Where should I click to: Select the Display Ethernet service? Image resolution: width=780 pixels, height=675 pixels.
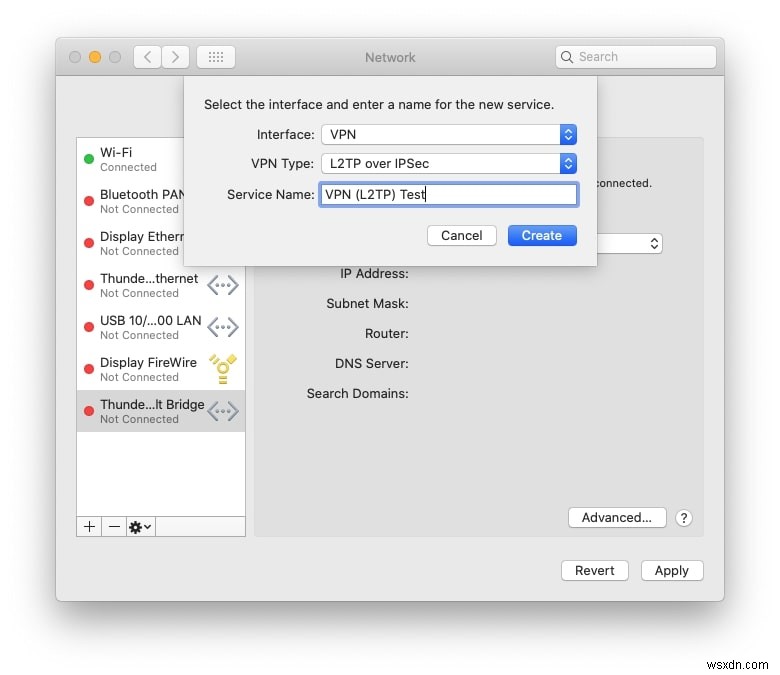(130, 243)
